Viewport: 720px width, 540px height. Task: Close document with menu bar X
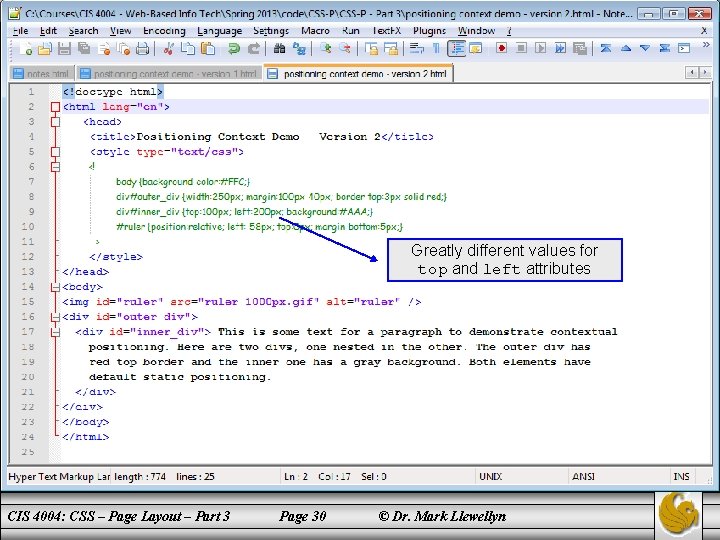point(704,31)
